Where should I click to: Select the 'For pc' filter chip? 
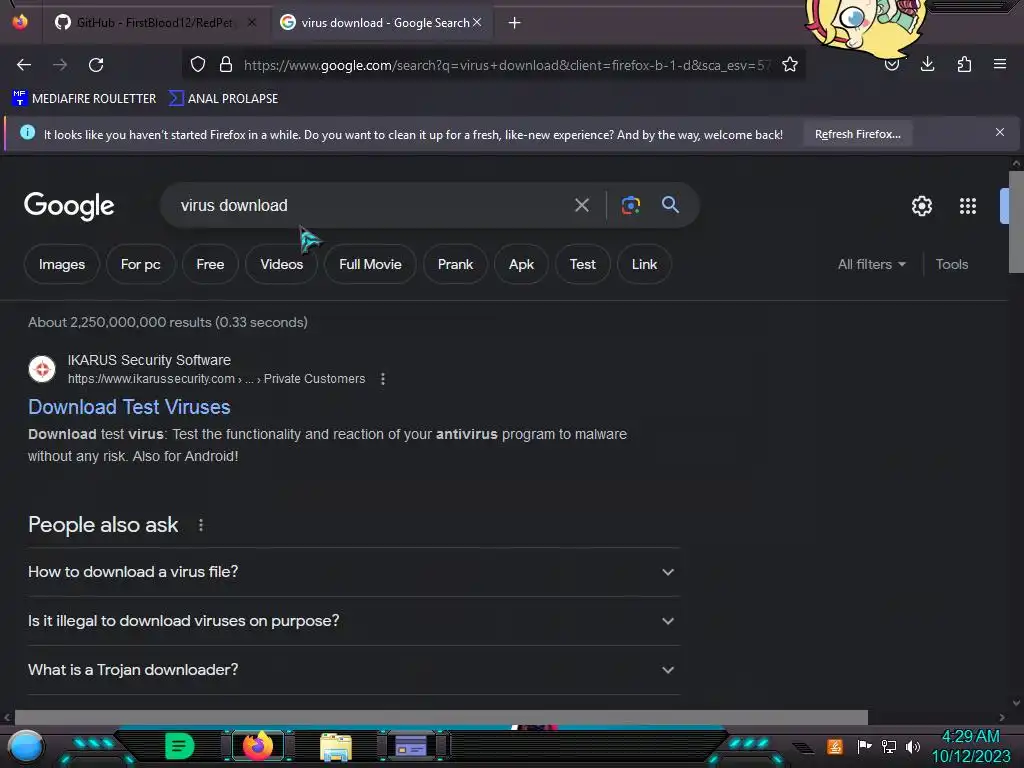tap(140, 264)
